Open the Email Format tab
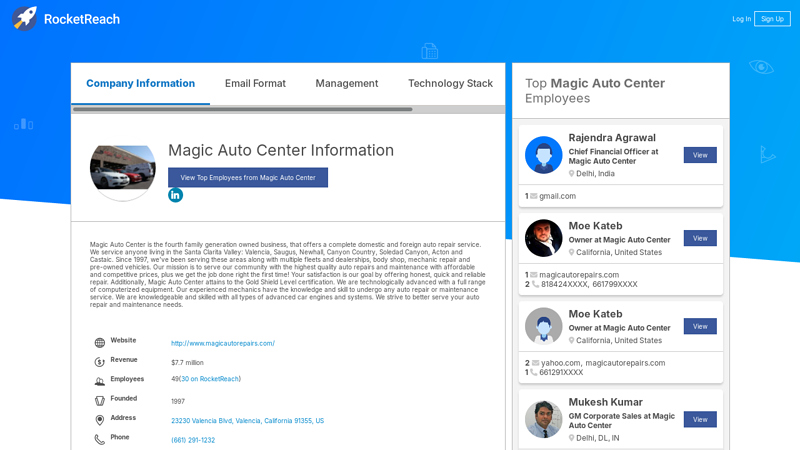Viewport: 800px width, 450px height. (255, 83)
